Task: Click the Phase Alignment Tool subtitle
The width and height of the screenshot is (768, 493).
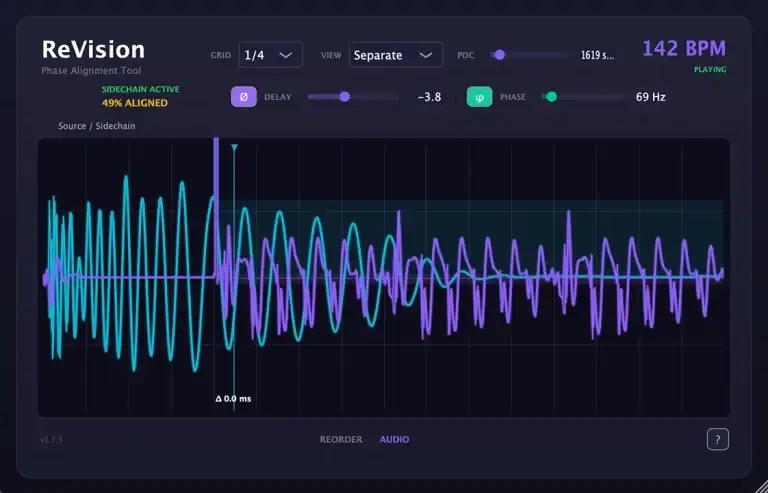Action: pyautogui.click(x=91, y=70)
